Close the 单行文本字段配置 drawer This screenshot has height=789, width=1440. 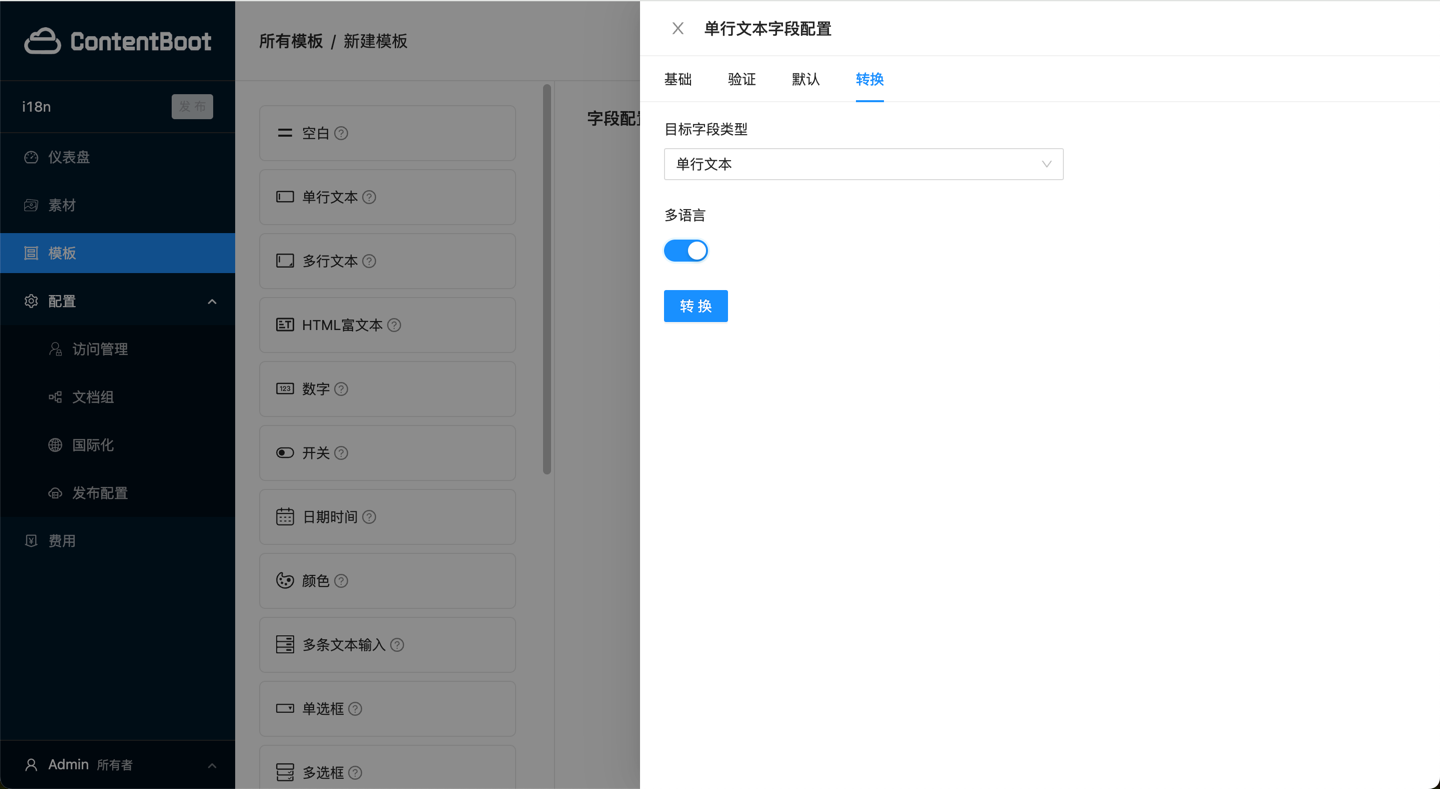[678, 29]
